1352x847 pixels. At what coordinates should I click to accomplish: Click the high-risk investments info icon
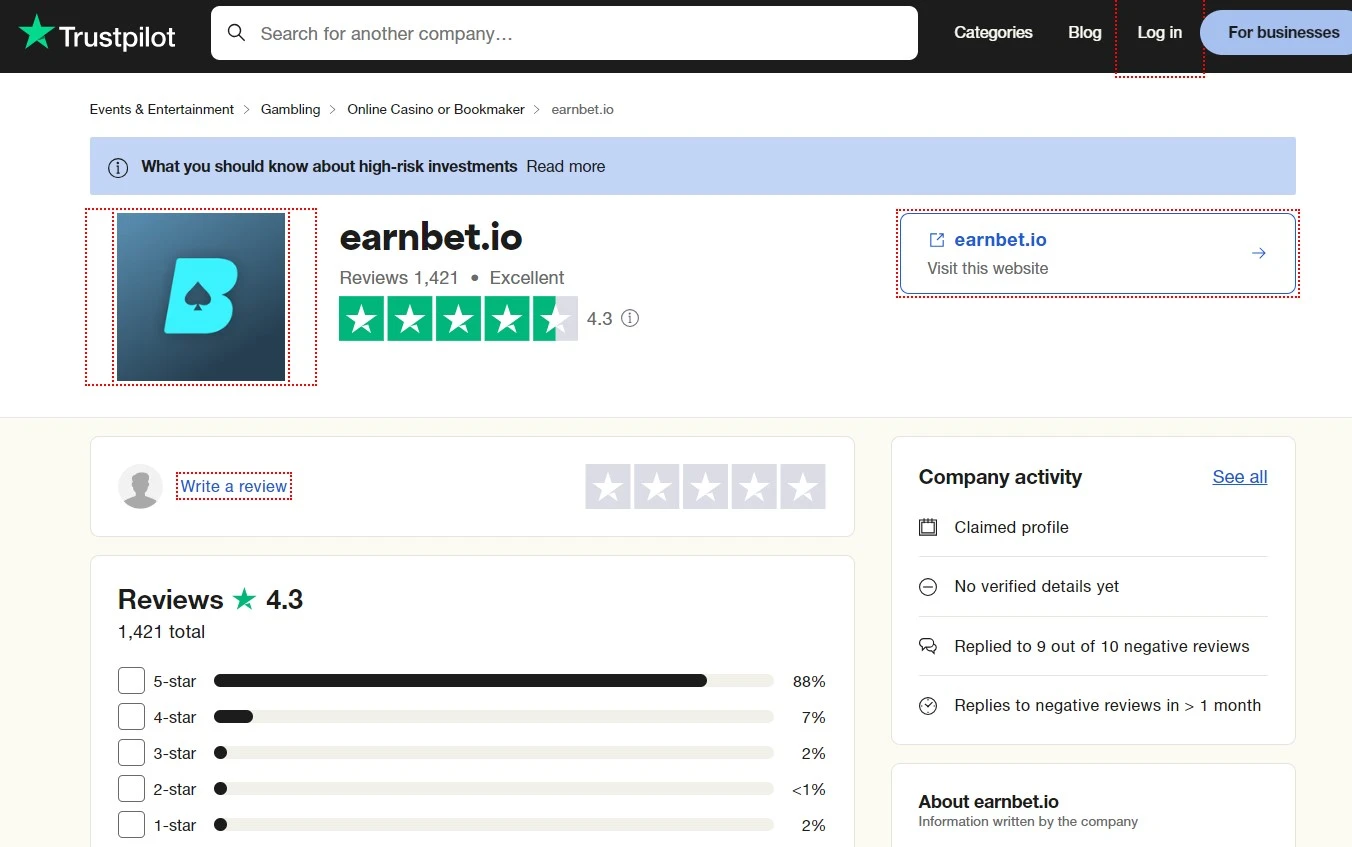click(118, 167)
